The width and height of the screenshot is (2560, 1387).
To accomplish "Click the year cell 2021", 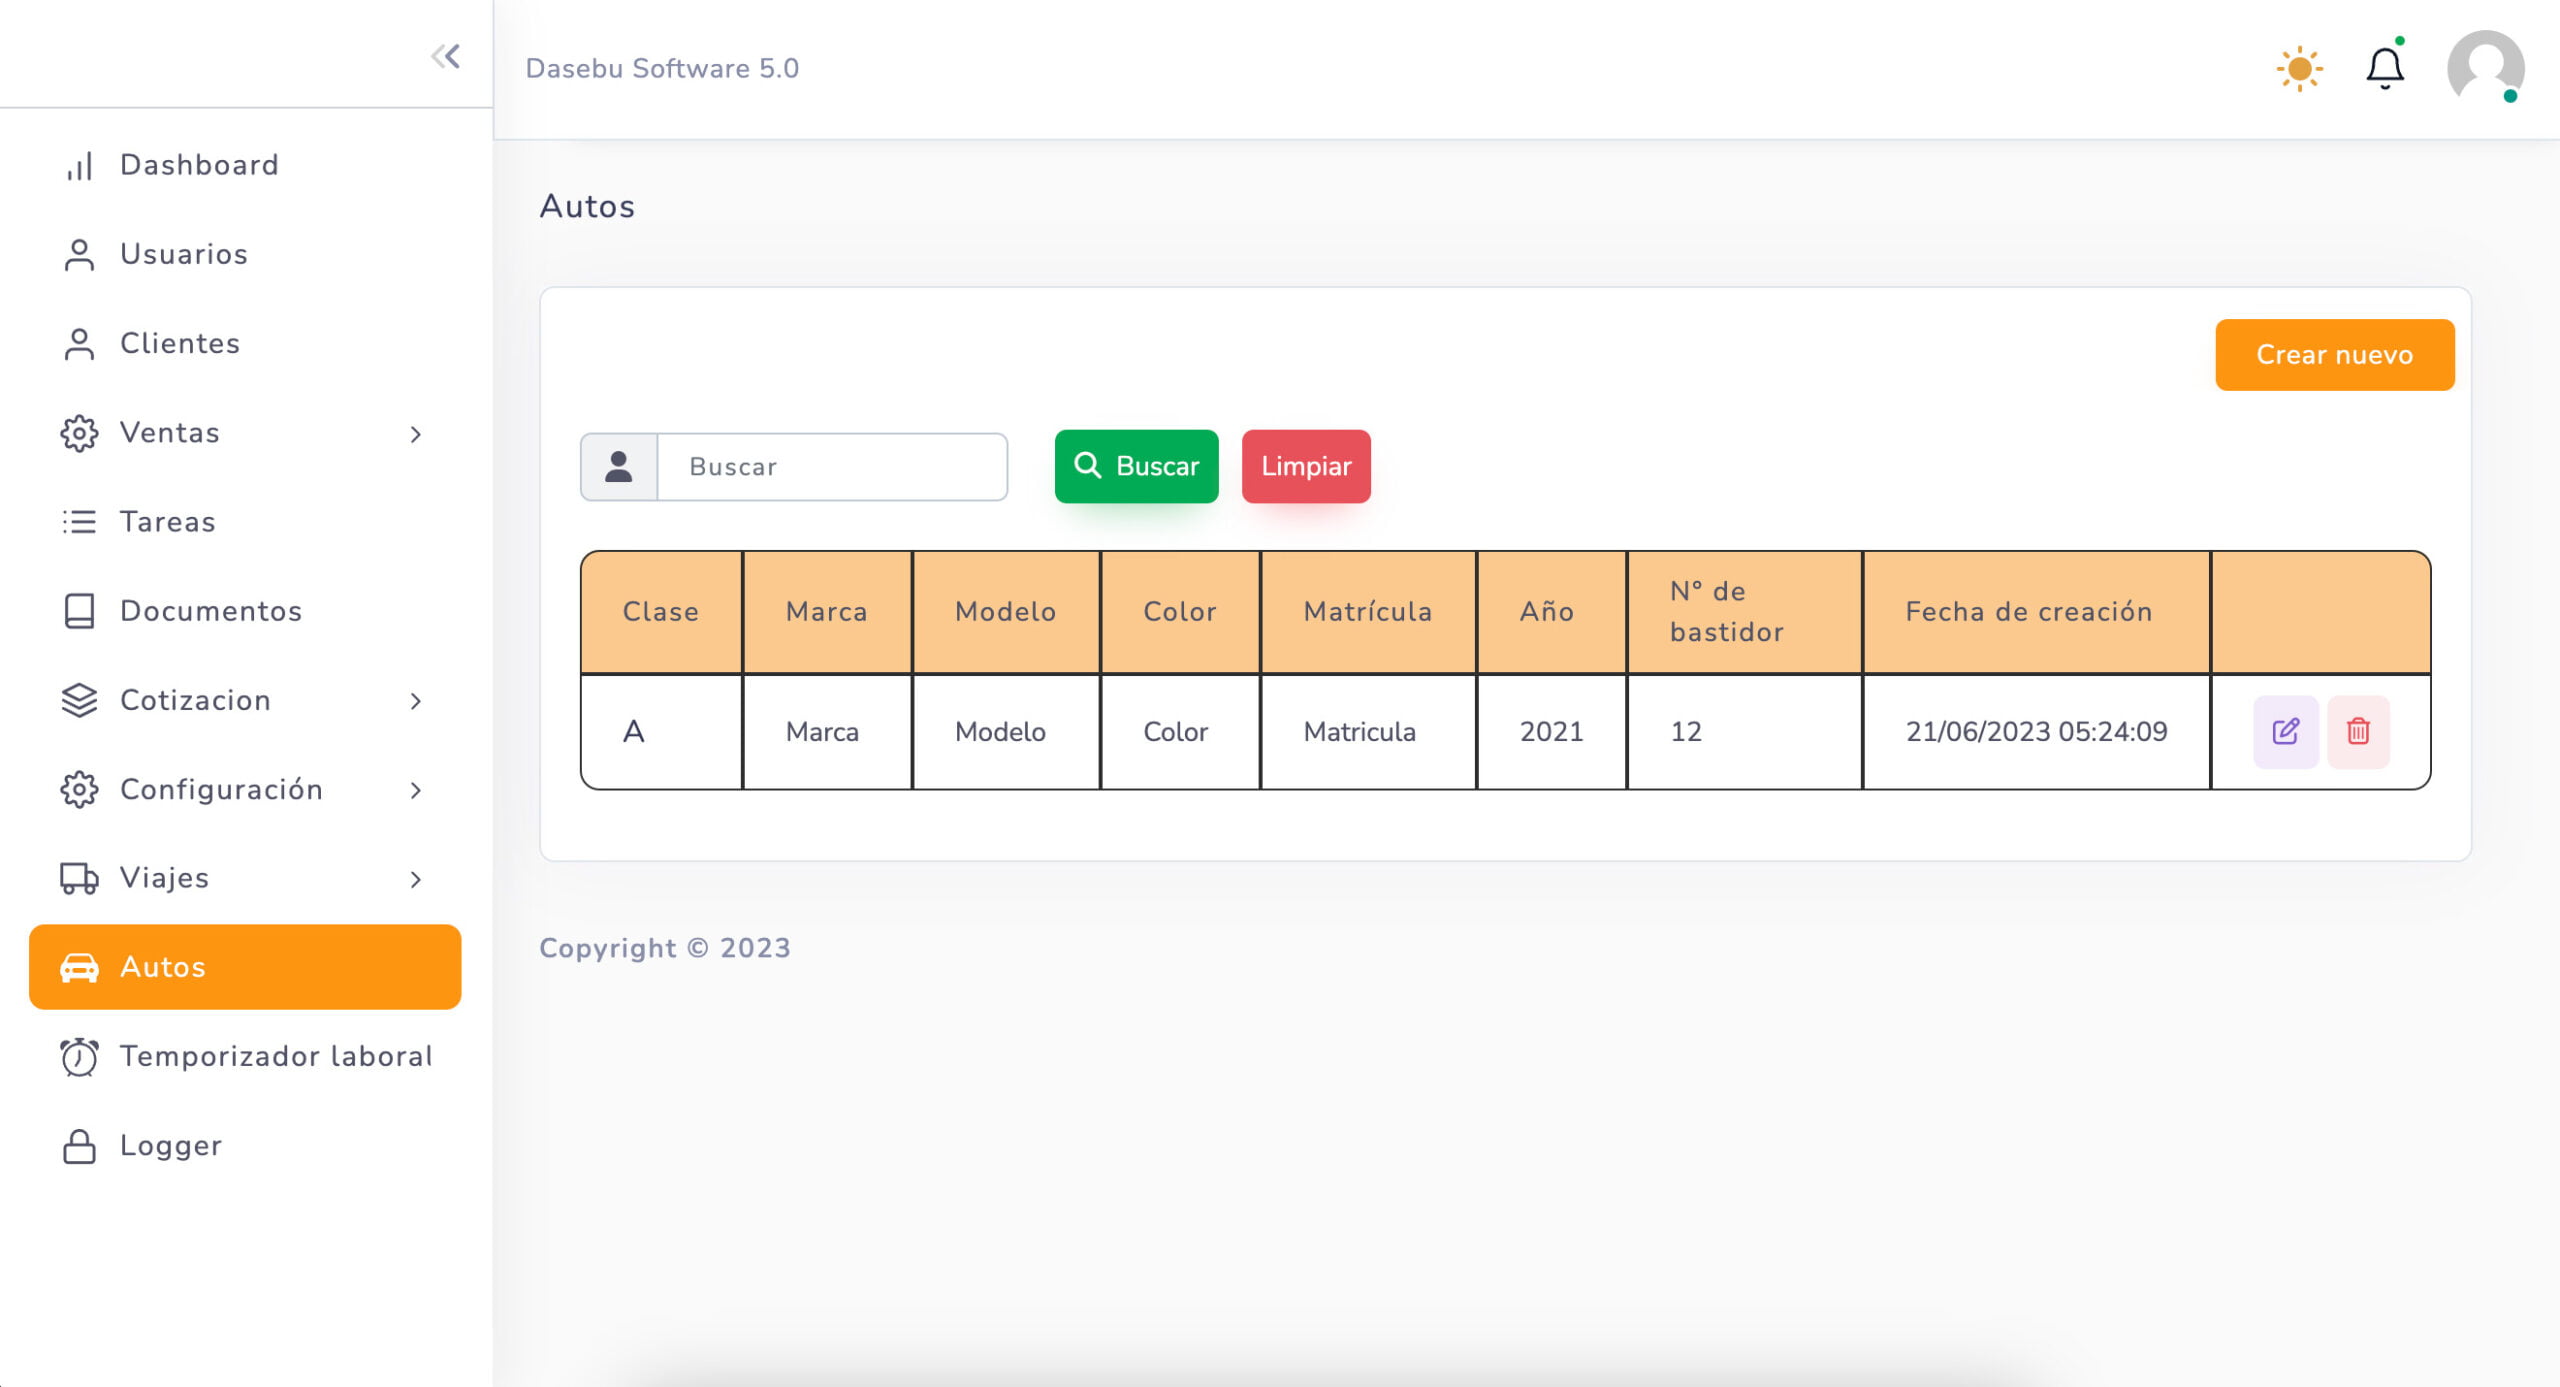I will 1551,732.
